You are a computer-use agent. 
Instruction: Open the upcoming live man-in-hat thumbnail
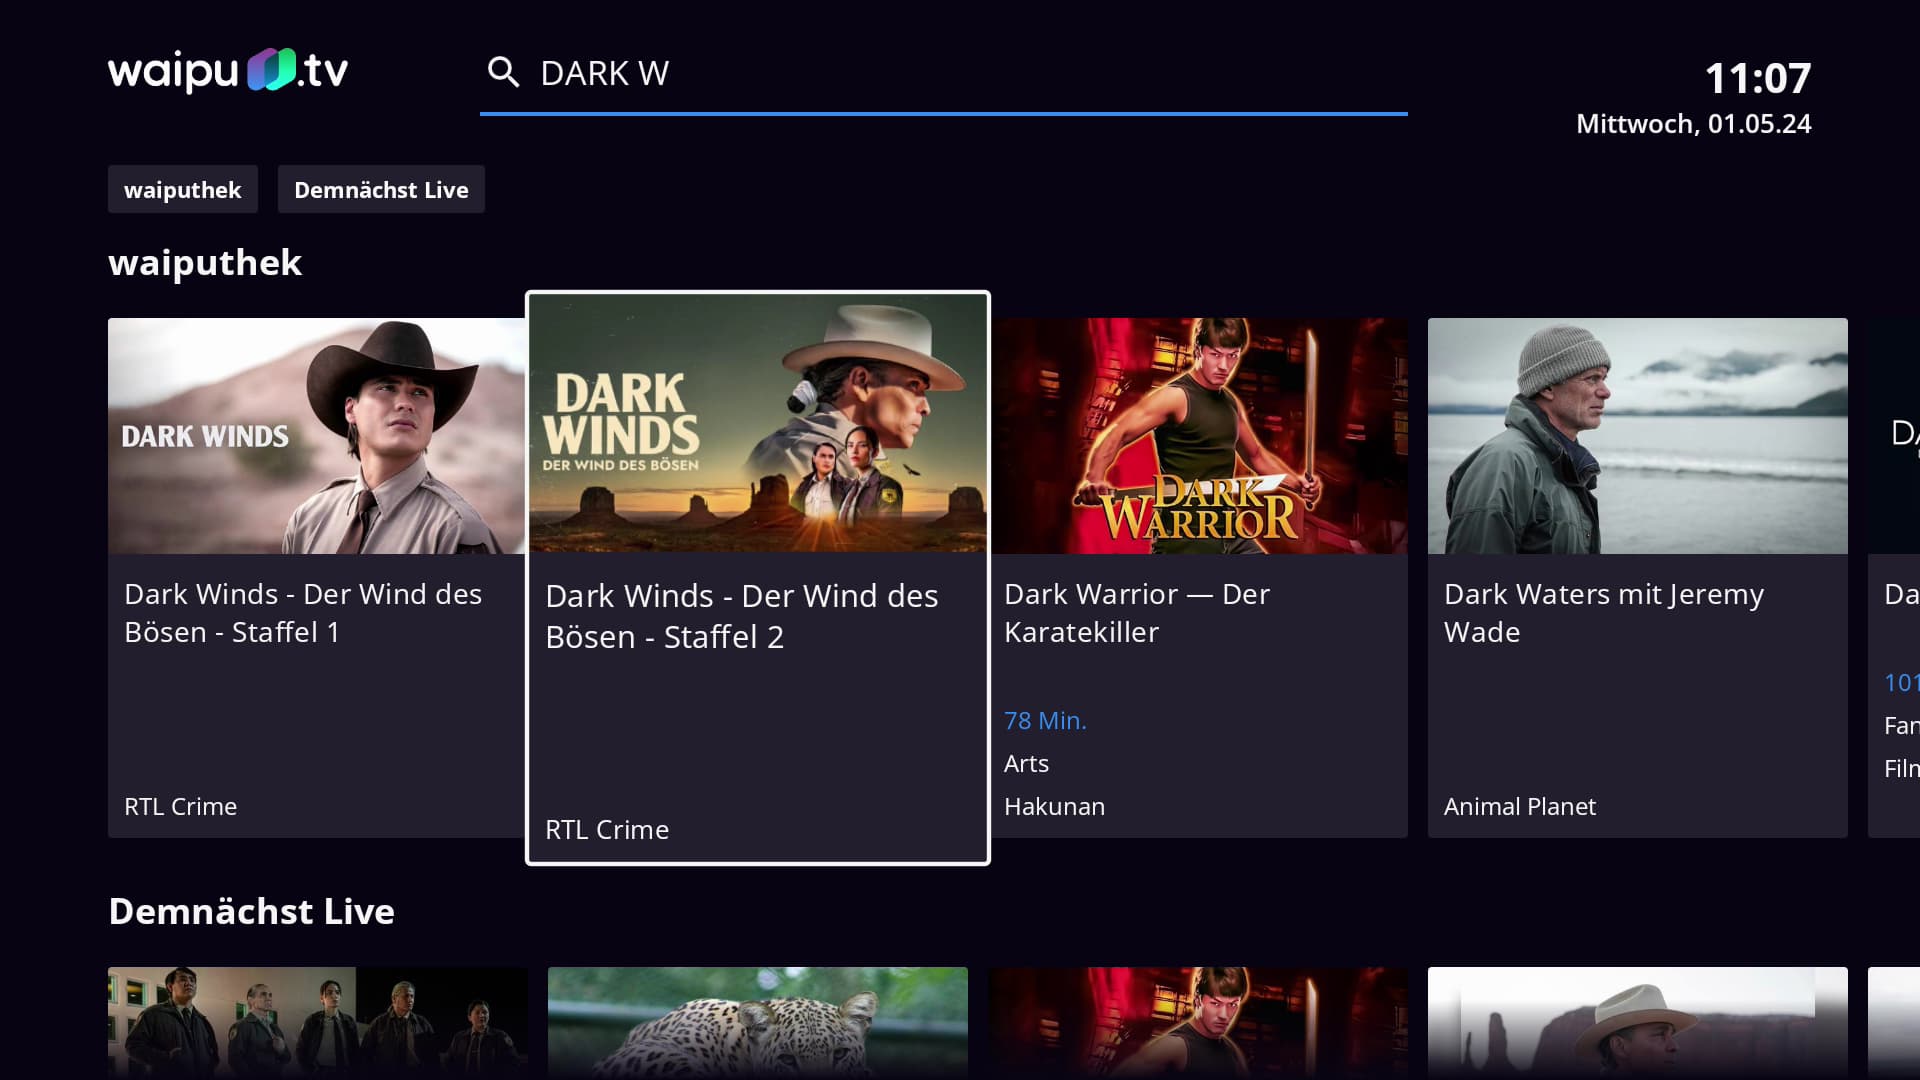click(x=1638, y=1023)
